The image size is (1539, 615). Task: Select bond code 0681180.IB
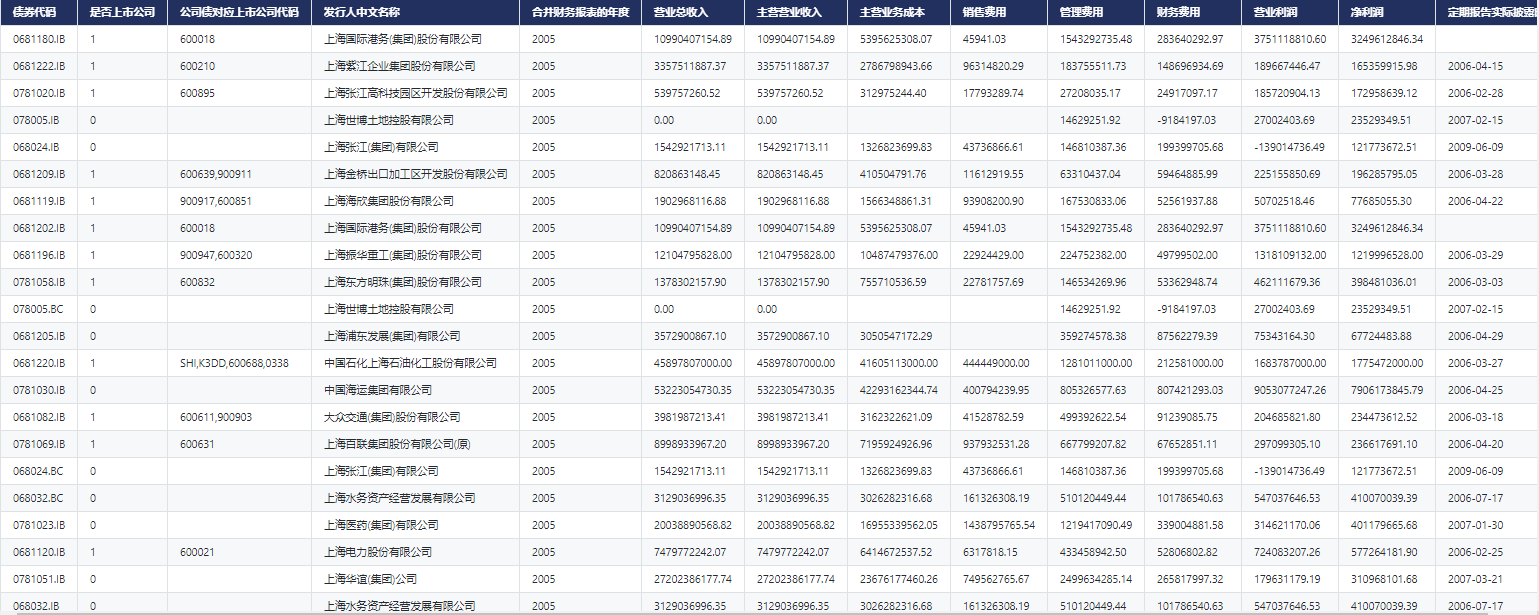point(39,39)
